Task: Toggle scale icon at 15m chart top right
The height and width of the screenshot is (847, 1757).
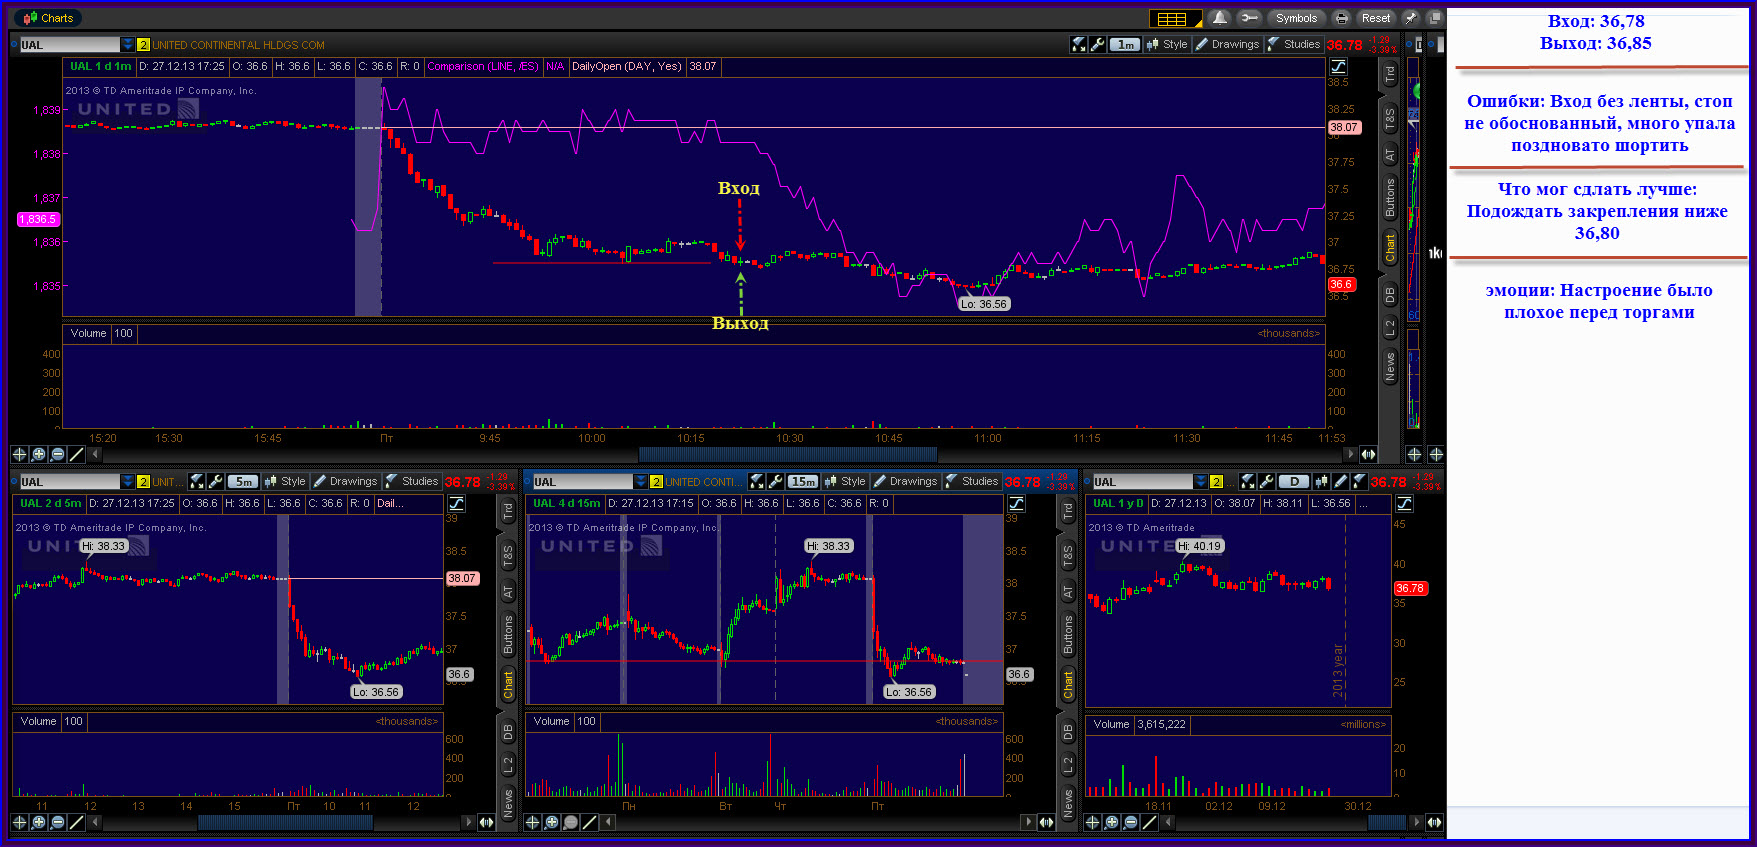Action: tap(1016, 504)
